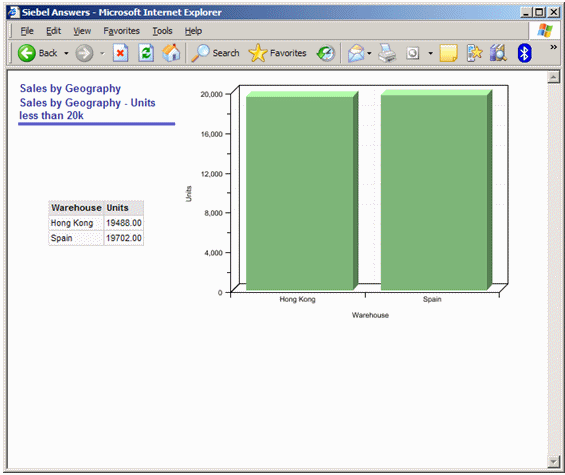The image size is (565, 475).
Task: Click the Print icon in the toolbar
Action: pos(387,53)
